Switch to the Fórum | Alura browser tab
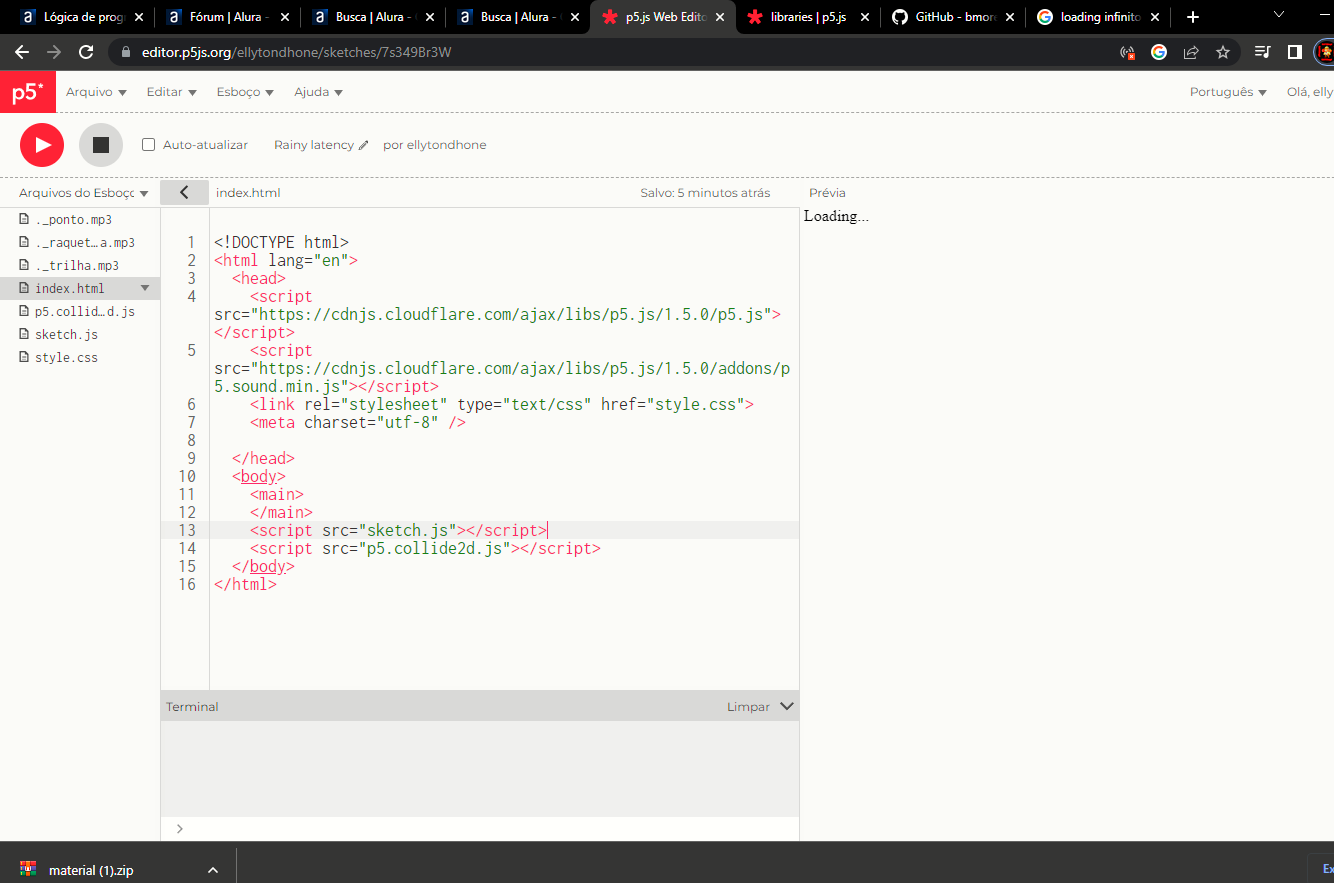The image size is (1334, 883). click(229, 17)
